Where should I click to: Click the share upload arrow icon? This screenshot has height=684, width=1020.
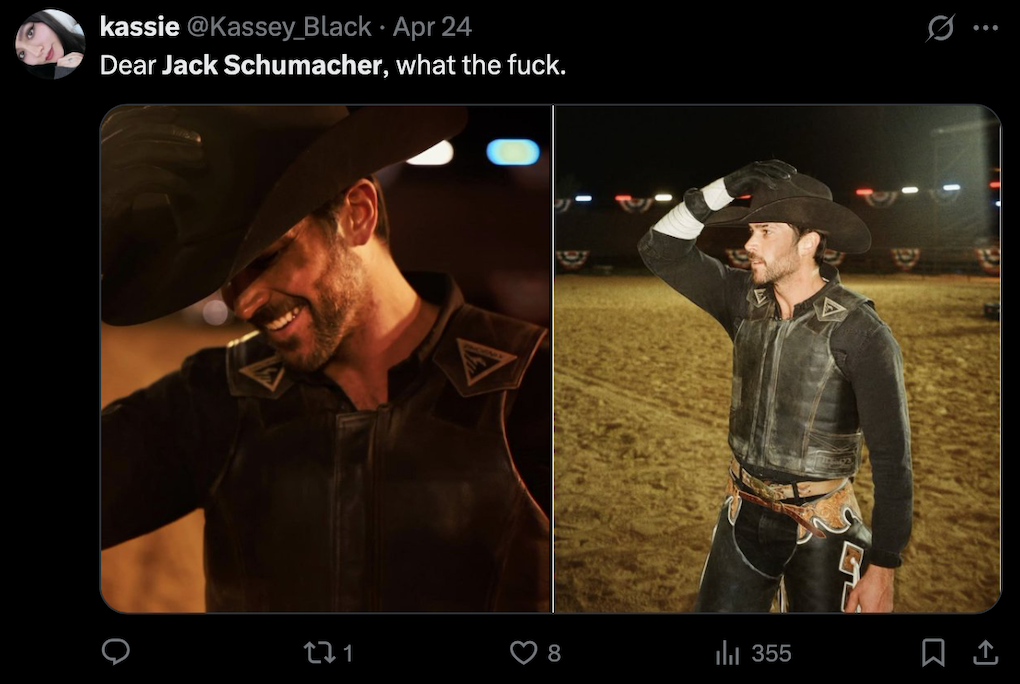coord(985,653)
